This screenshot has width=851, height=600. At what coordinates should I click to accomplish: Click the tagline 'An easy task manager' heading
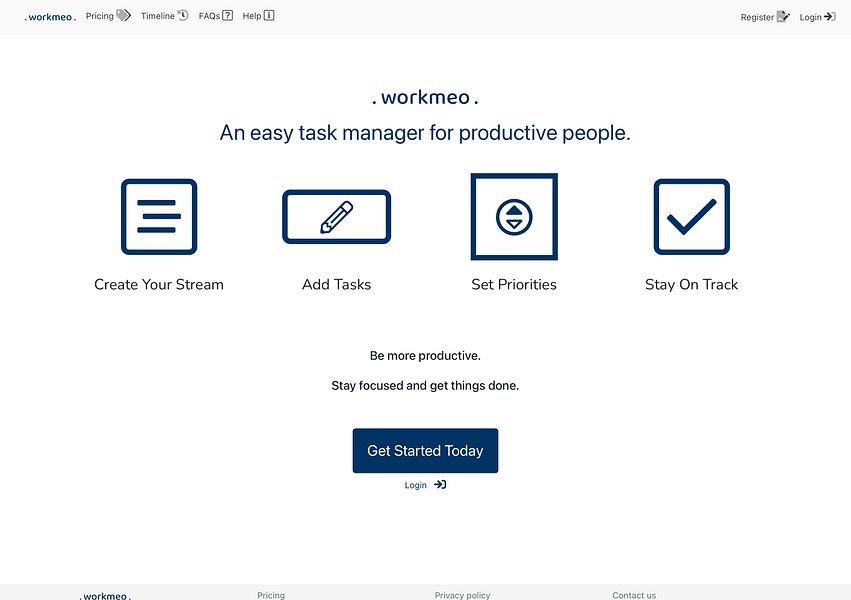pyautogui.click(x=425, y=132)
